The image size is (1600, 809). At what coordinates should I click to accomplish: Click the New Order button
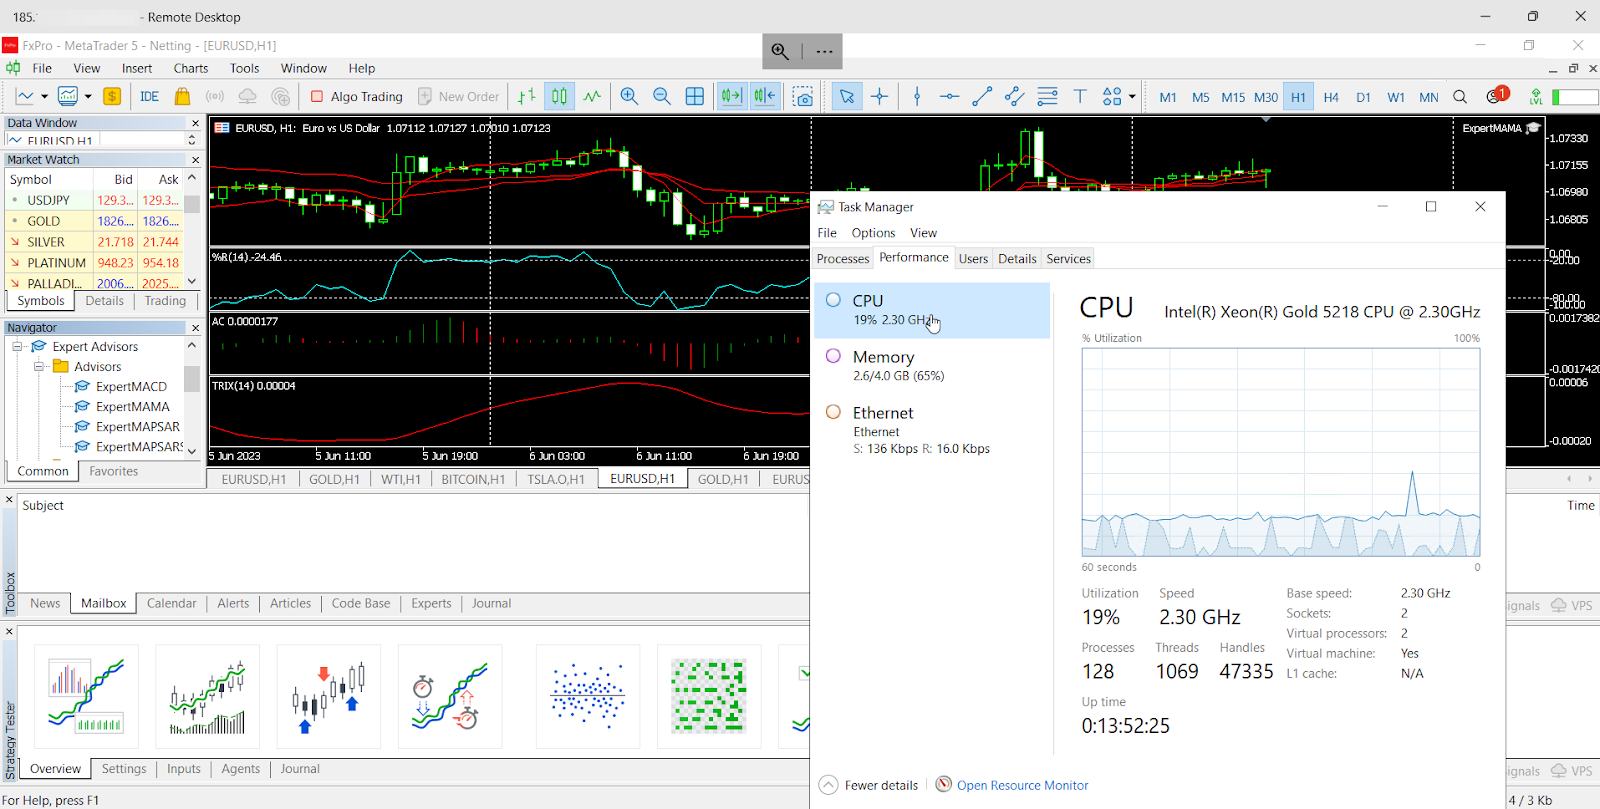pos(458,97)
